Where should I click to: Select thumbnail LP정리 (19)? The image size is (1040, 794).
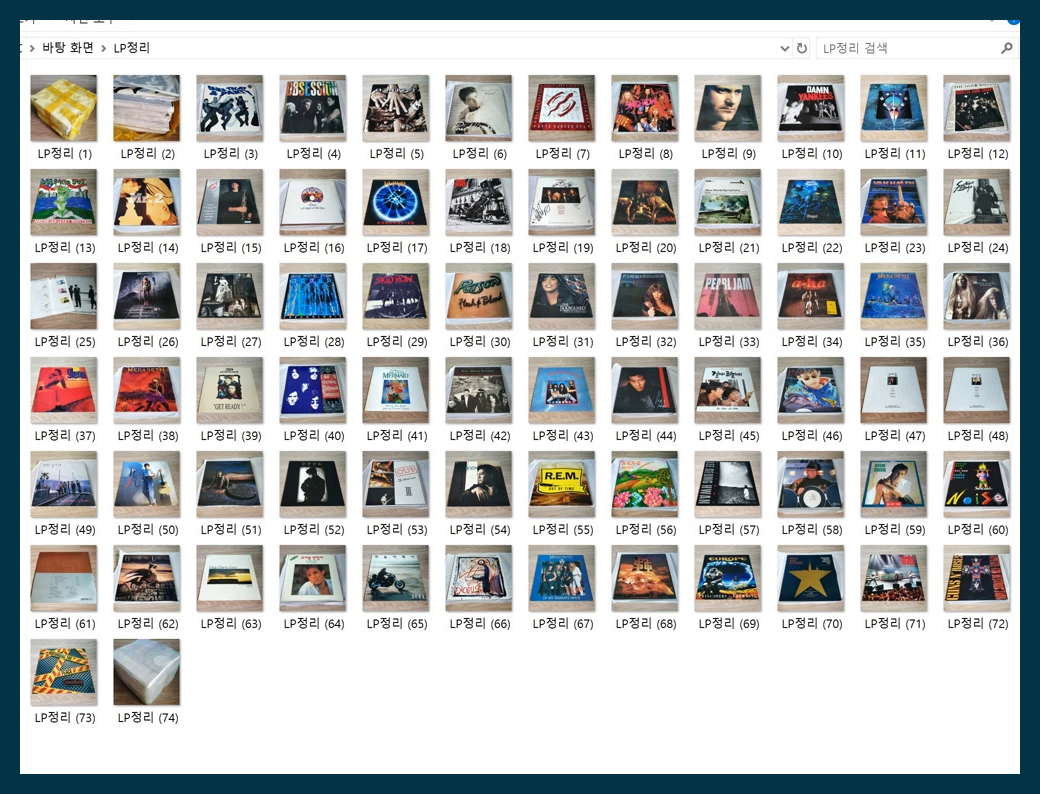point(561,202)
